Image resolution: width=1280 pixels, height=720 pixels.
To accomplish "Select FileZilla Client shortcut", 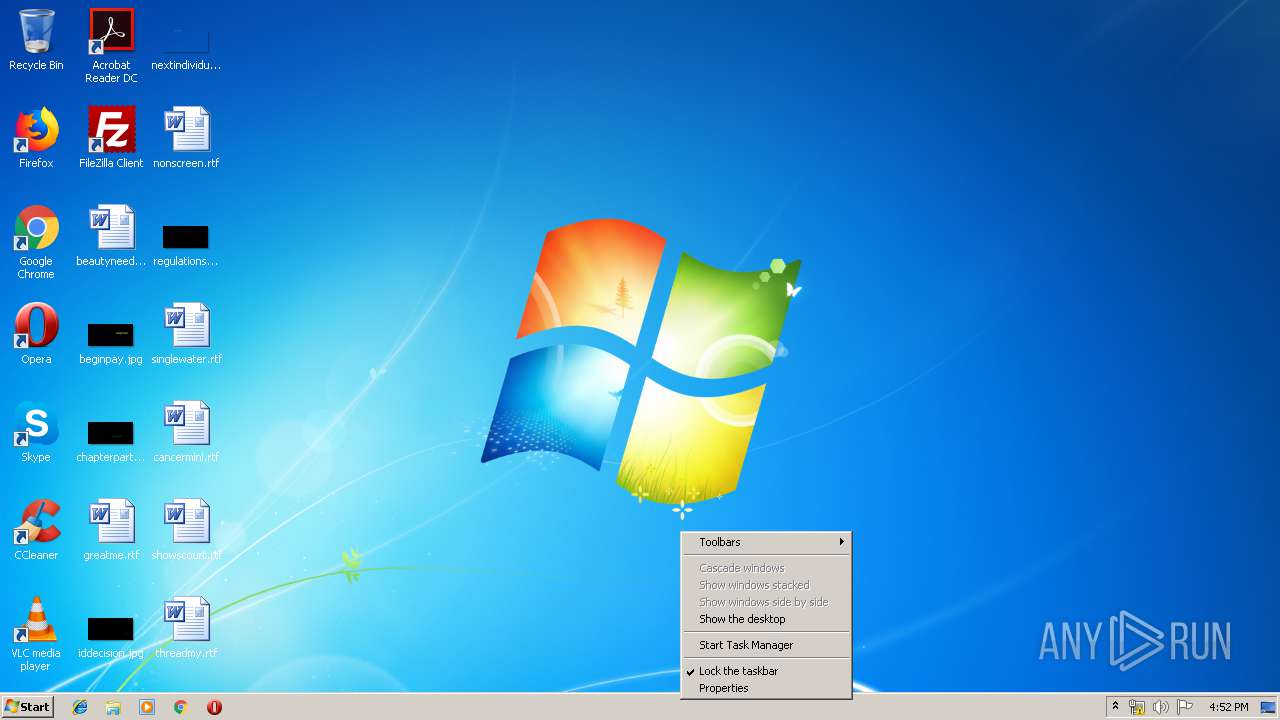I will [x=111, y=138].
